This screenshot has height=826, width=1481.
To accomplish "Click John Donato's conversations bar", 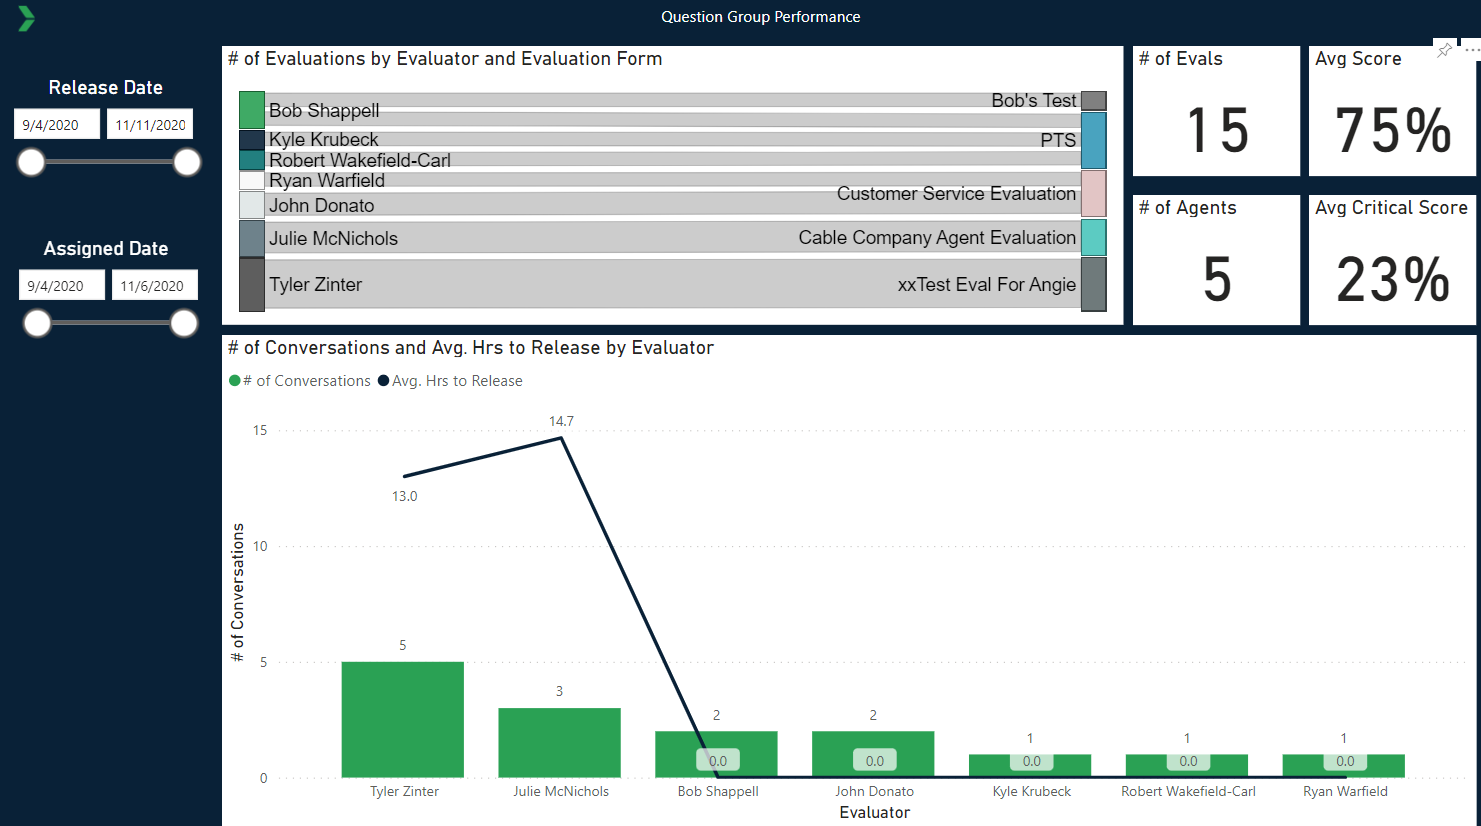I will [873, 754].
